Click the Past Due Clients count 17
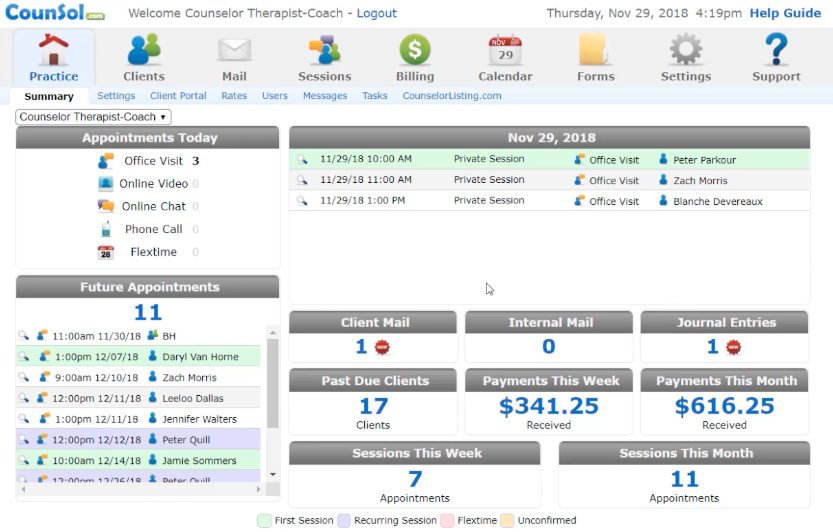Image resolution: width=833 pixels, height=532 pixels. [374, 406]
